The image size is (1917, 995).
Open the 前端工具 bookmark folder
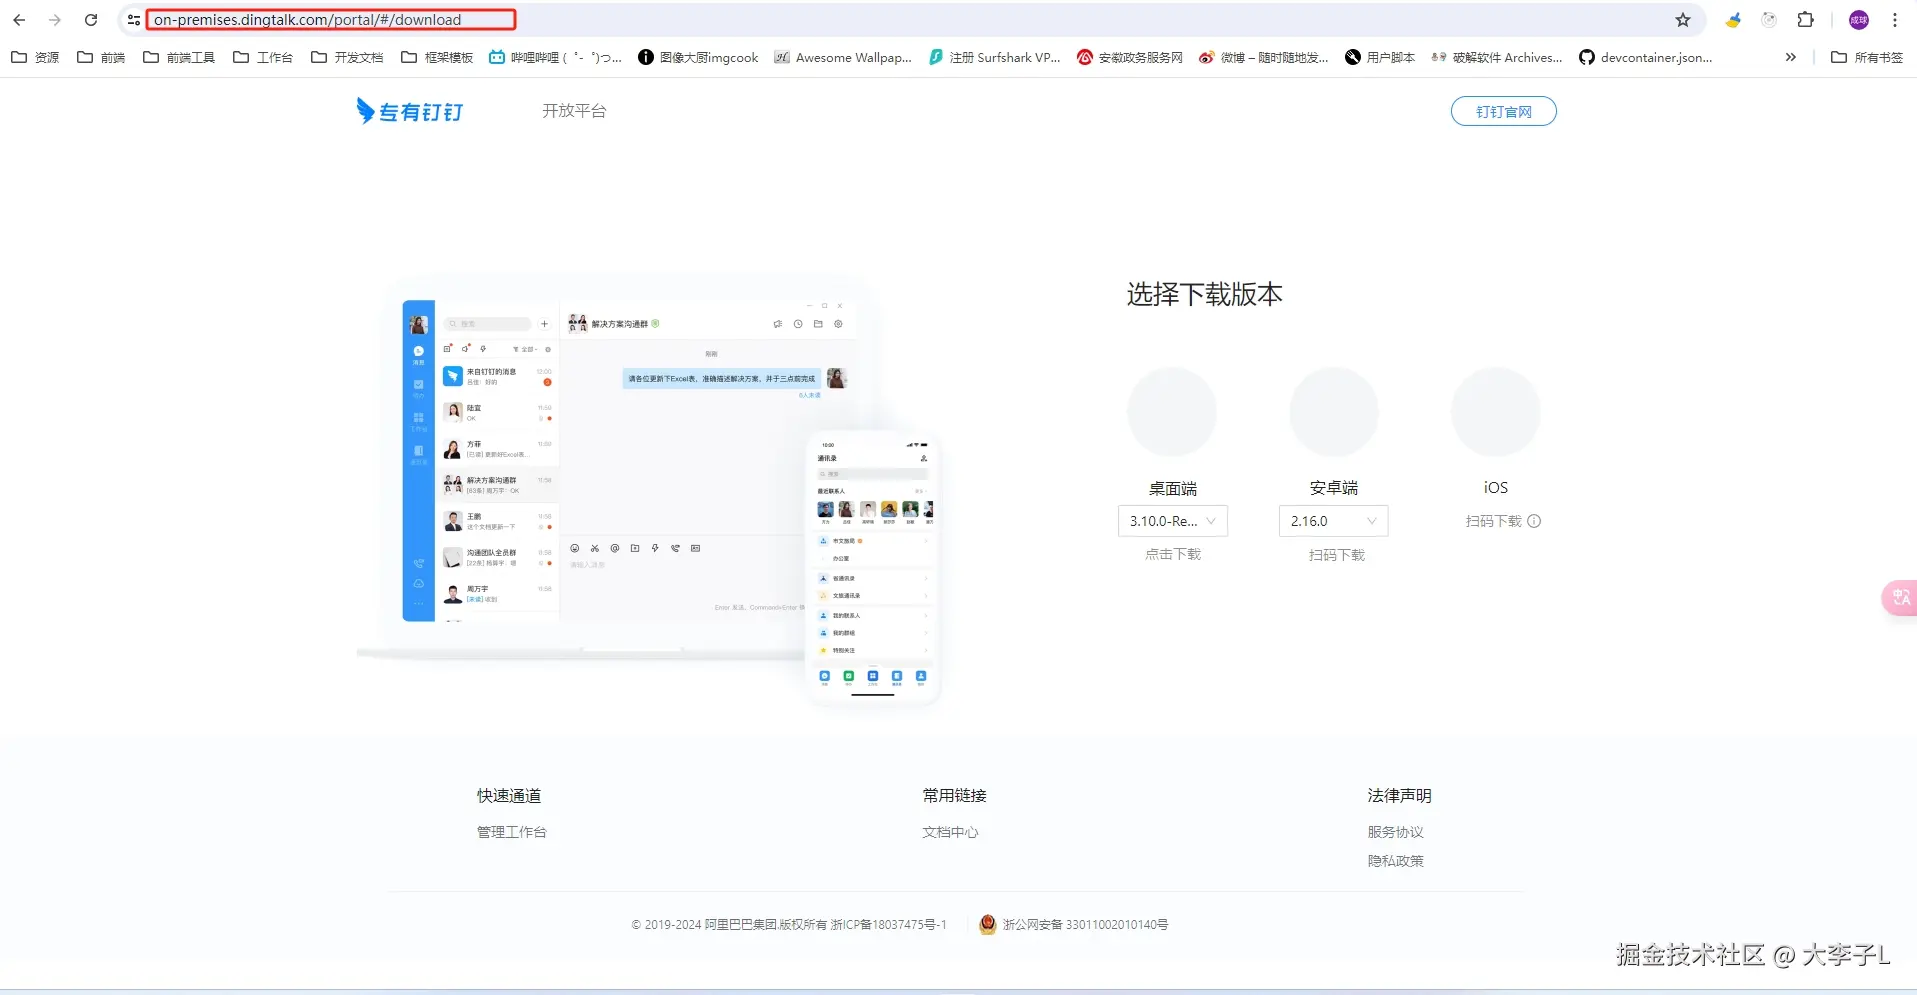coord(179,58)
